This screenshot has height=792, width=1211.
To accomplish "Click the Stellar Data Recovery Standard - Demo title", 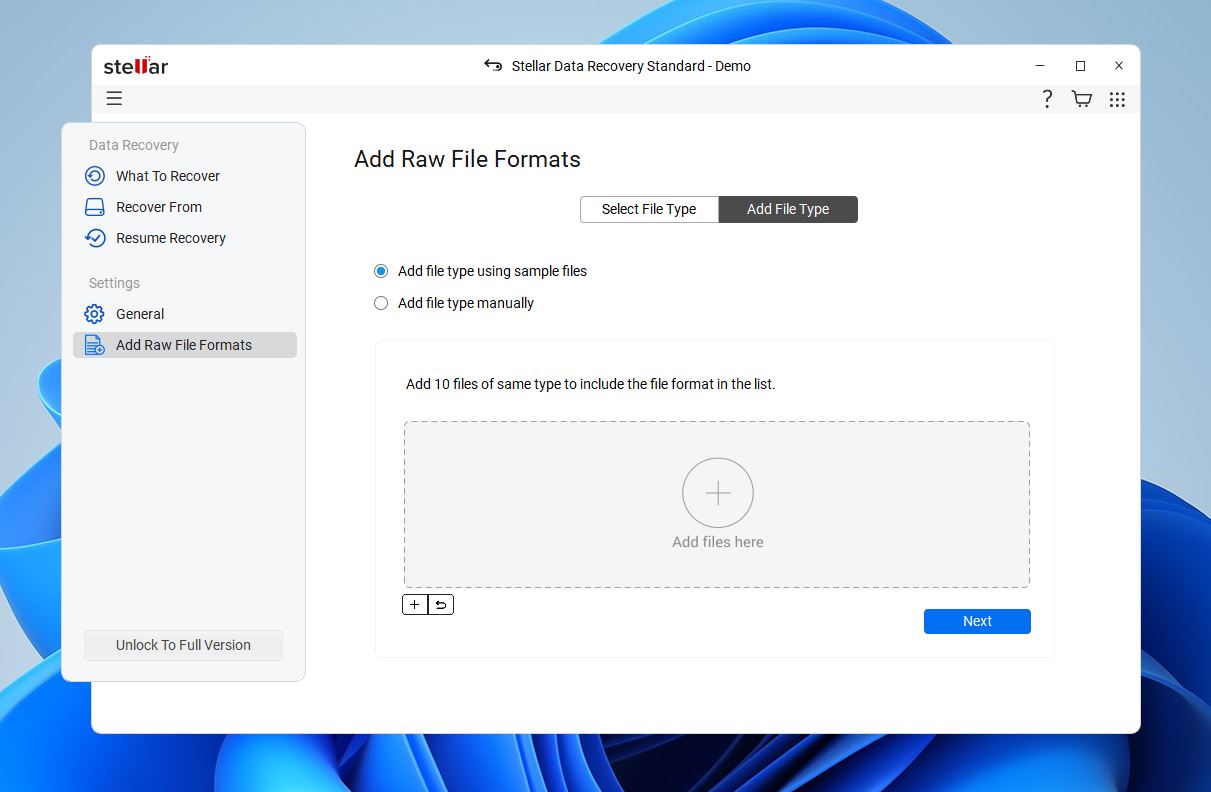I will (631, 66).
